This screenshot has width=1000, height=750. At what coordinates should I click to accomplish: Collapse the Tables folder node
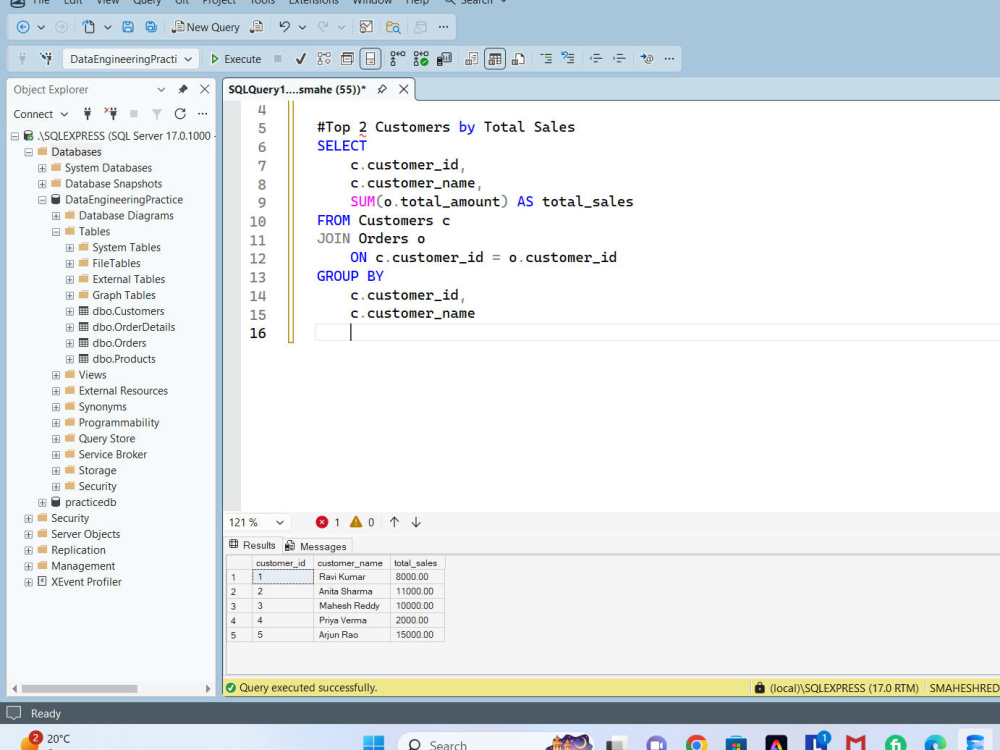pyautogui.click(x=56, y=232)
